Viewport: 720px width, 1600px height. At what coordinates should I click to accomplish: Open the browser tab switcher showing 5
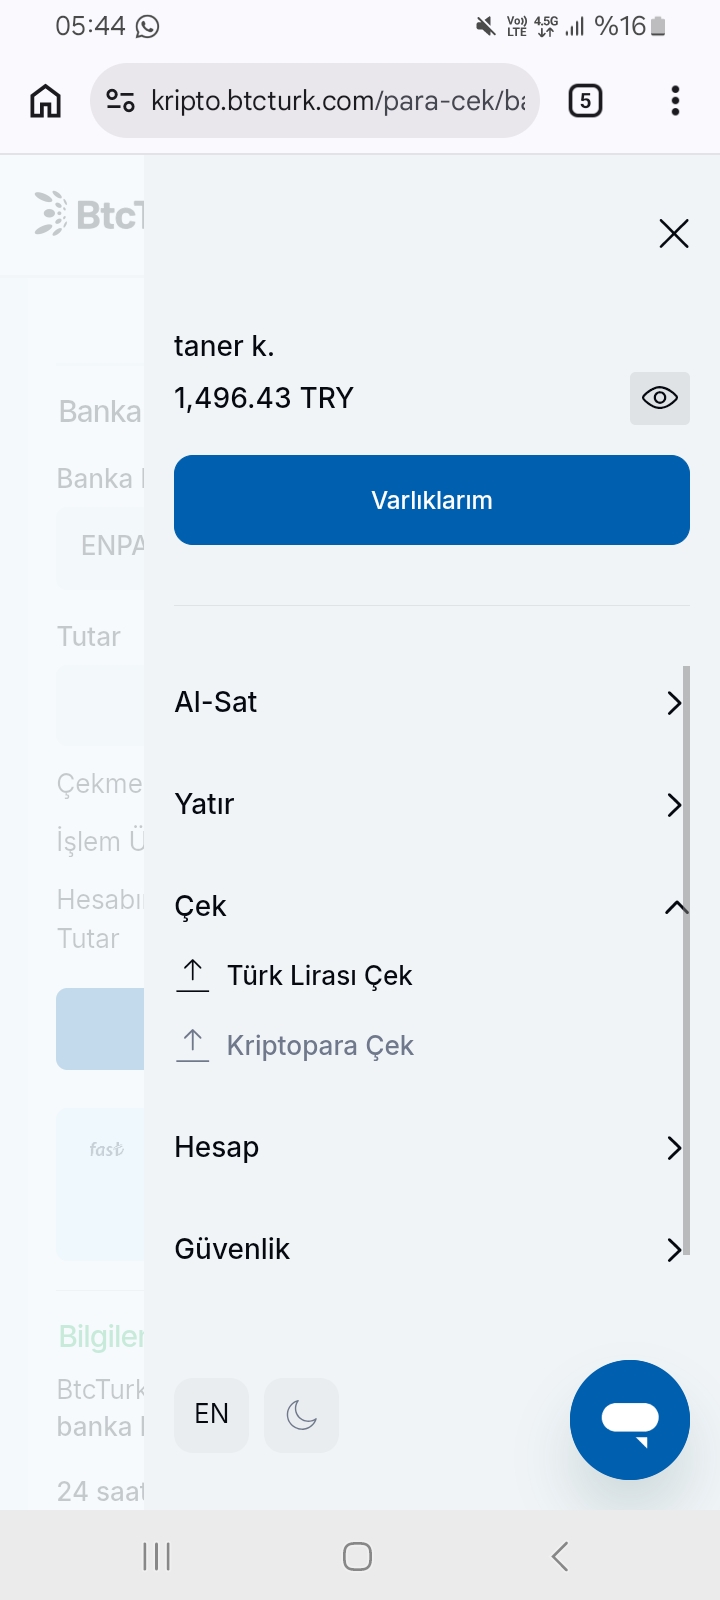coord(585,101)
